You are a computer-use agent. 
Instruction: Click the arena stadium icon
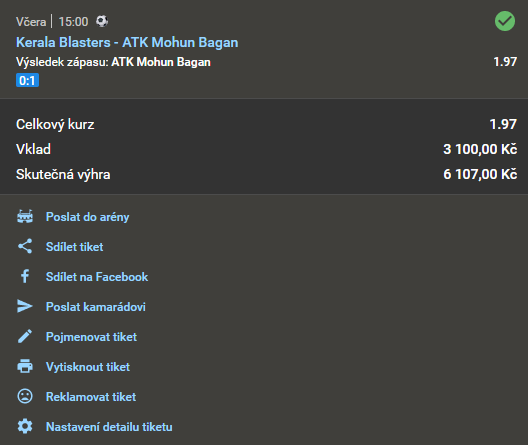pyautogui.click(x=25, y=217)
